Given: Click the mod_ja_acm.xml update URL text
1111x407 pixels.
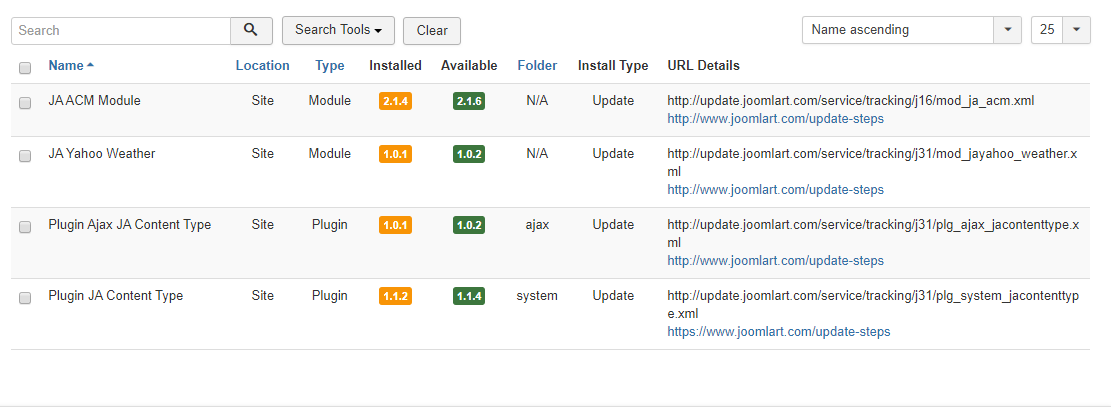Looking at the screenshot, I should (x=851, y=101).
